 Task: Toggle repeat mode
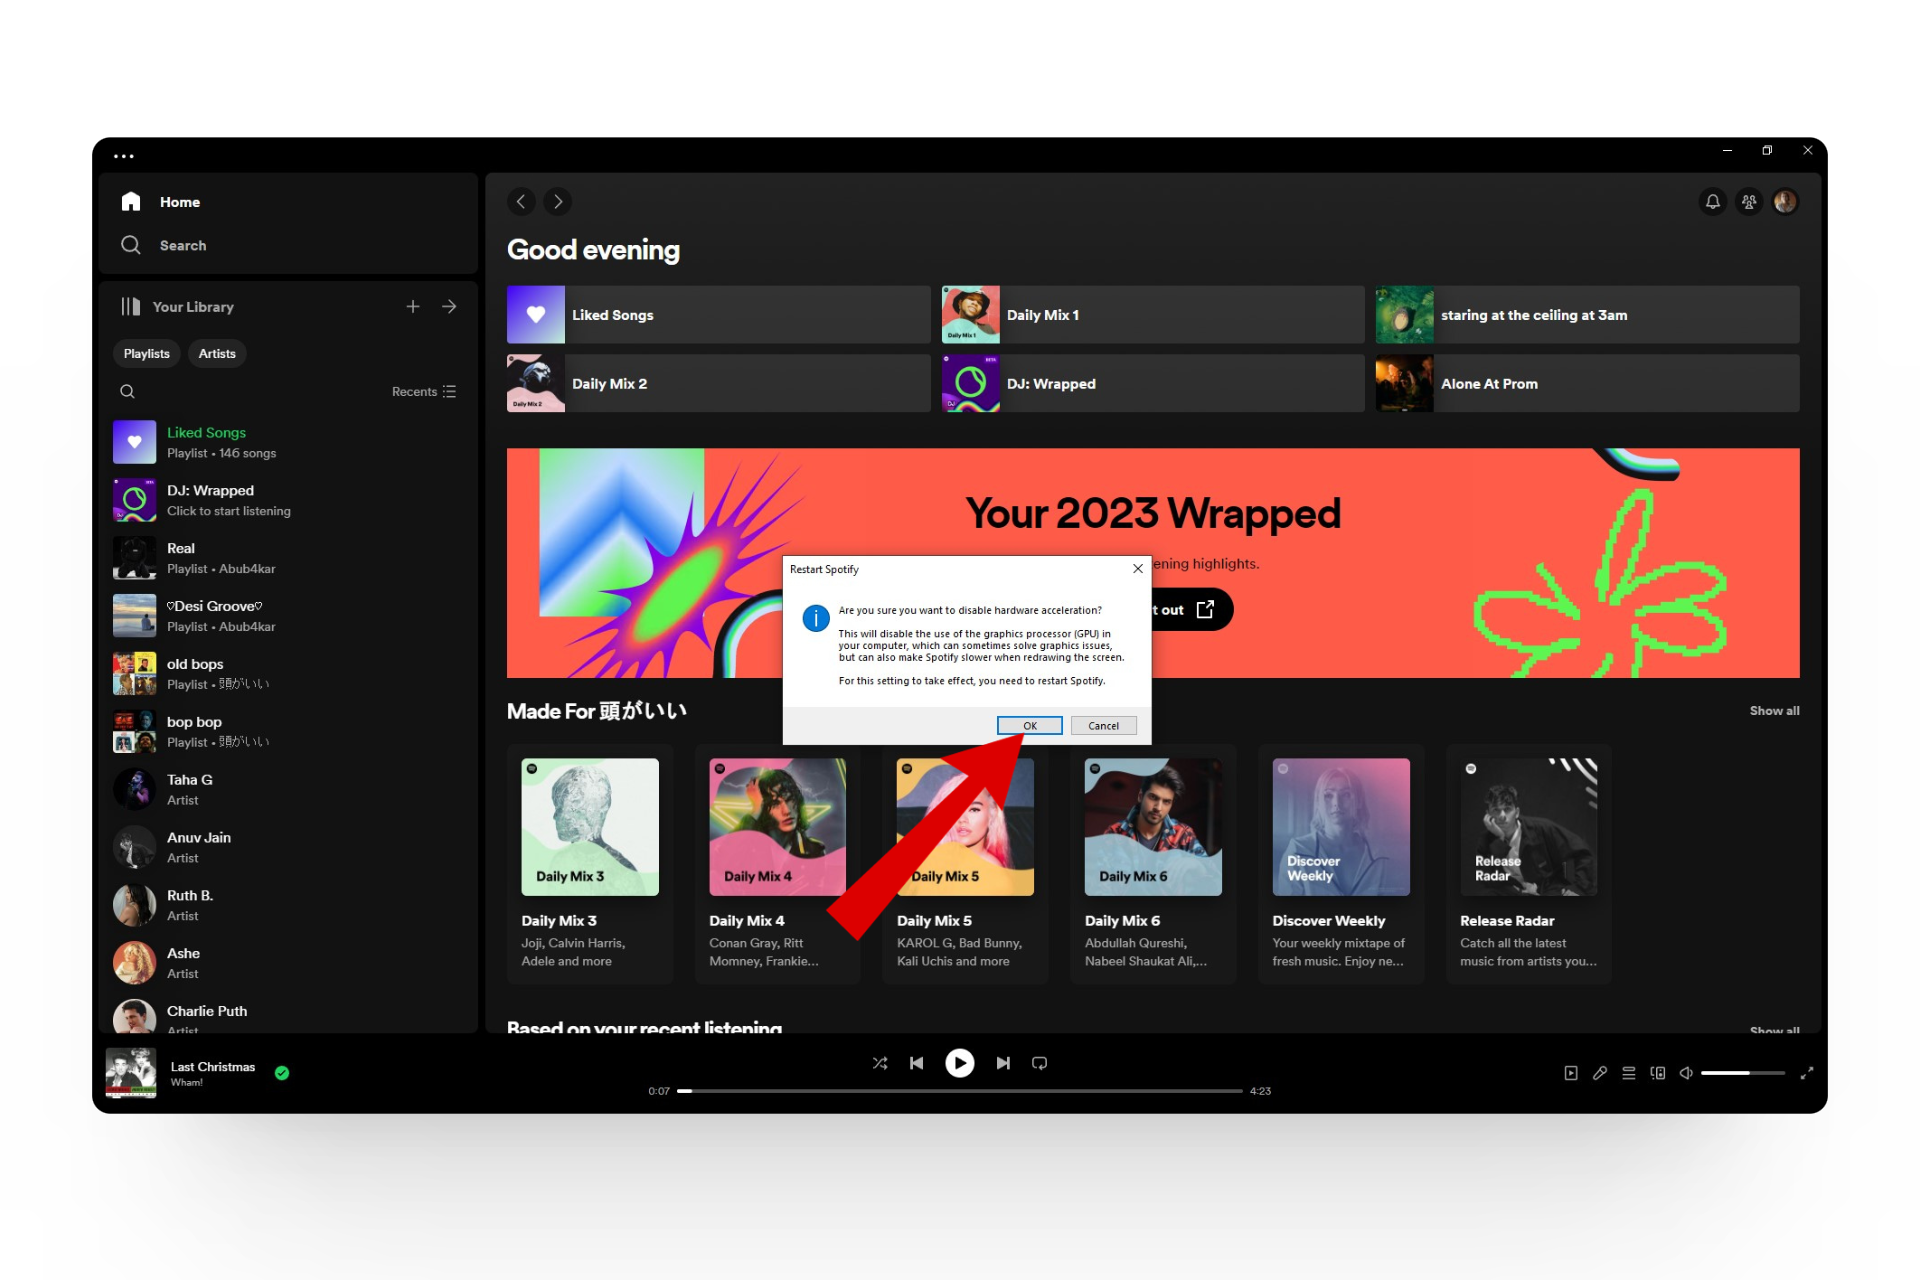1040,1063
